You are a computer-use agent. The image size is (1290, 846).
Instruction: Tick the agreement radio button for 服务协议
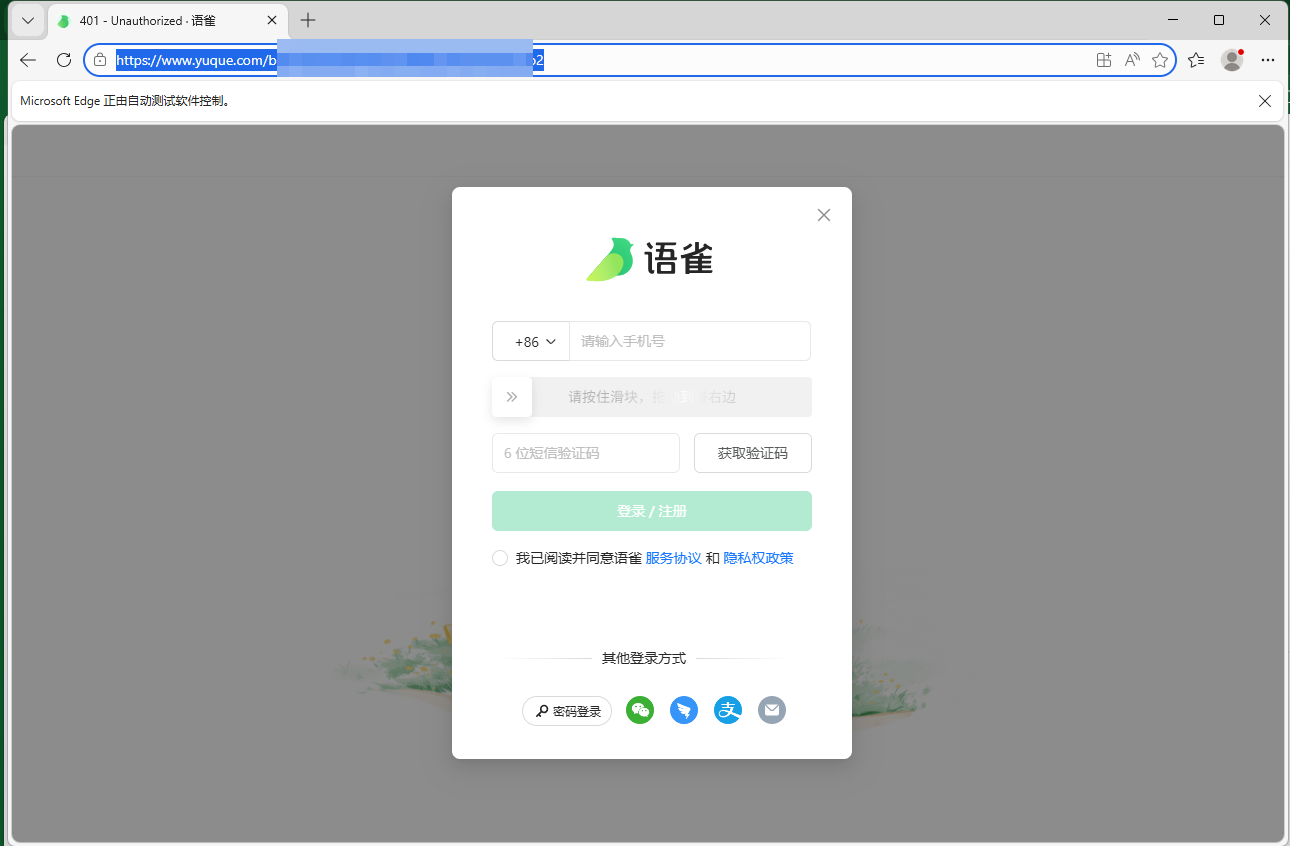pyautogui.click(x=500, y=558)
